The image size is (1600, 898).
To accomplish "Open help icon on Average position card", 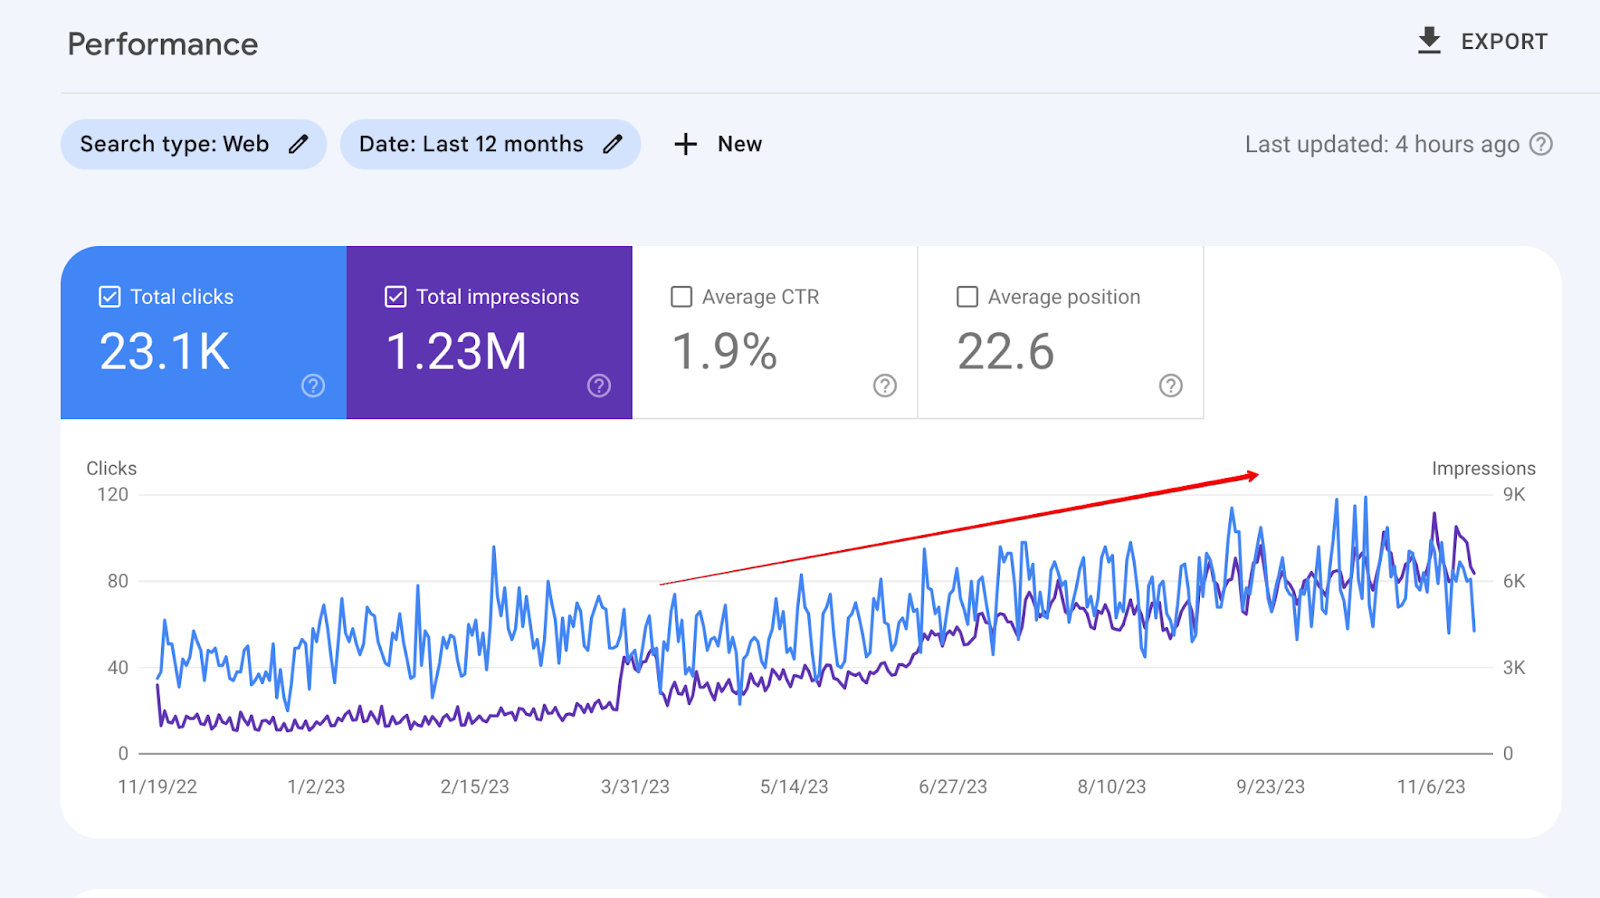I will coord(1171,386).
